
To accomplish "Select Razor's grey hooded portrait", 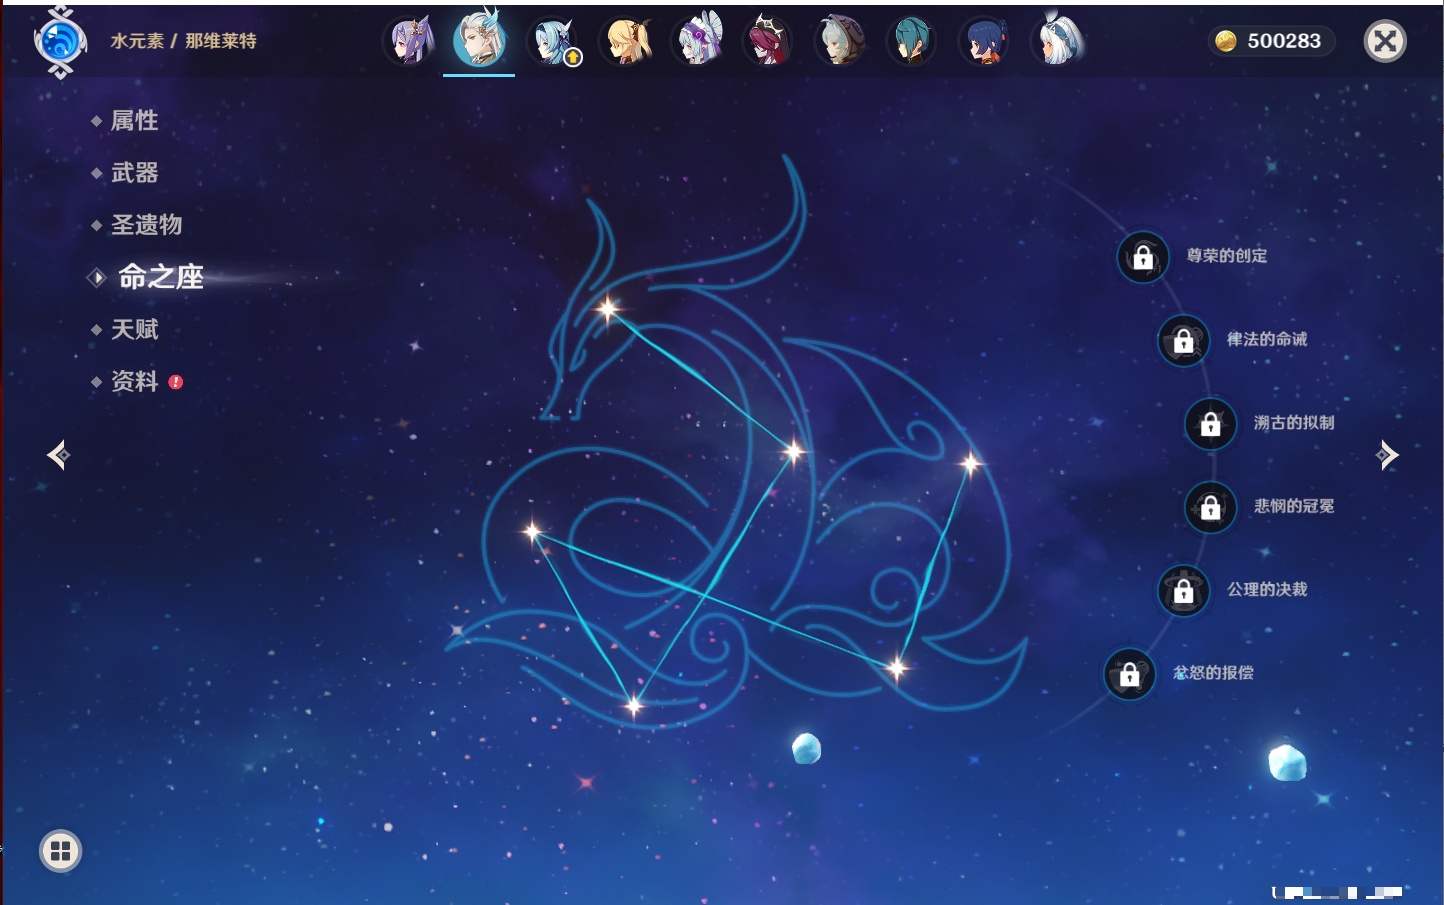I will tap(840, 42).
